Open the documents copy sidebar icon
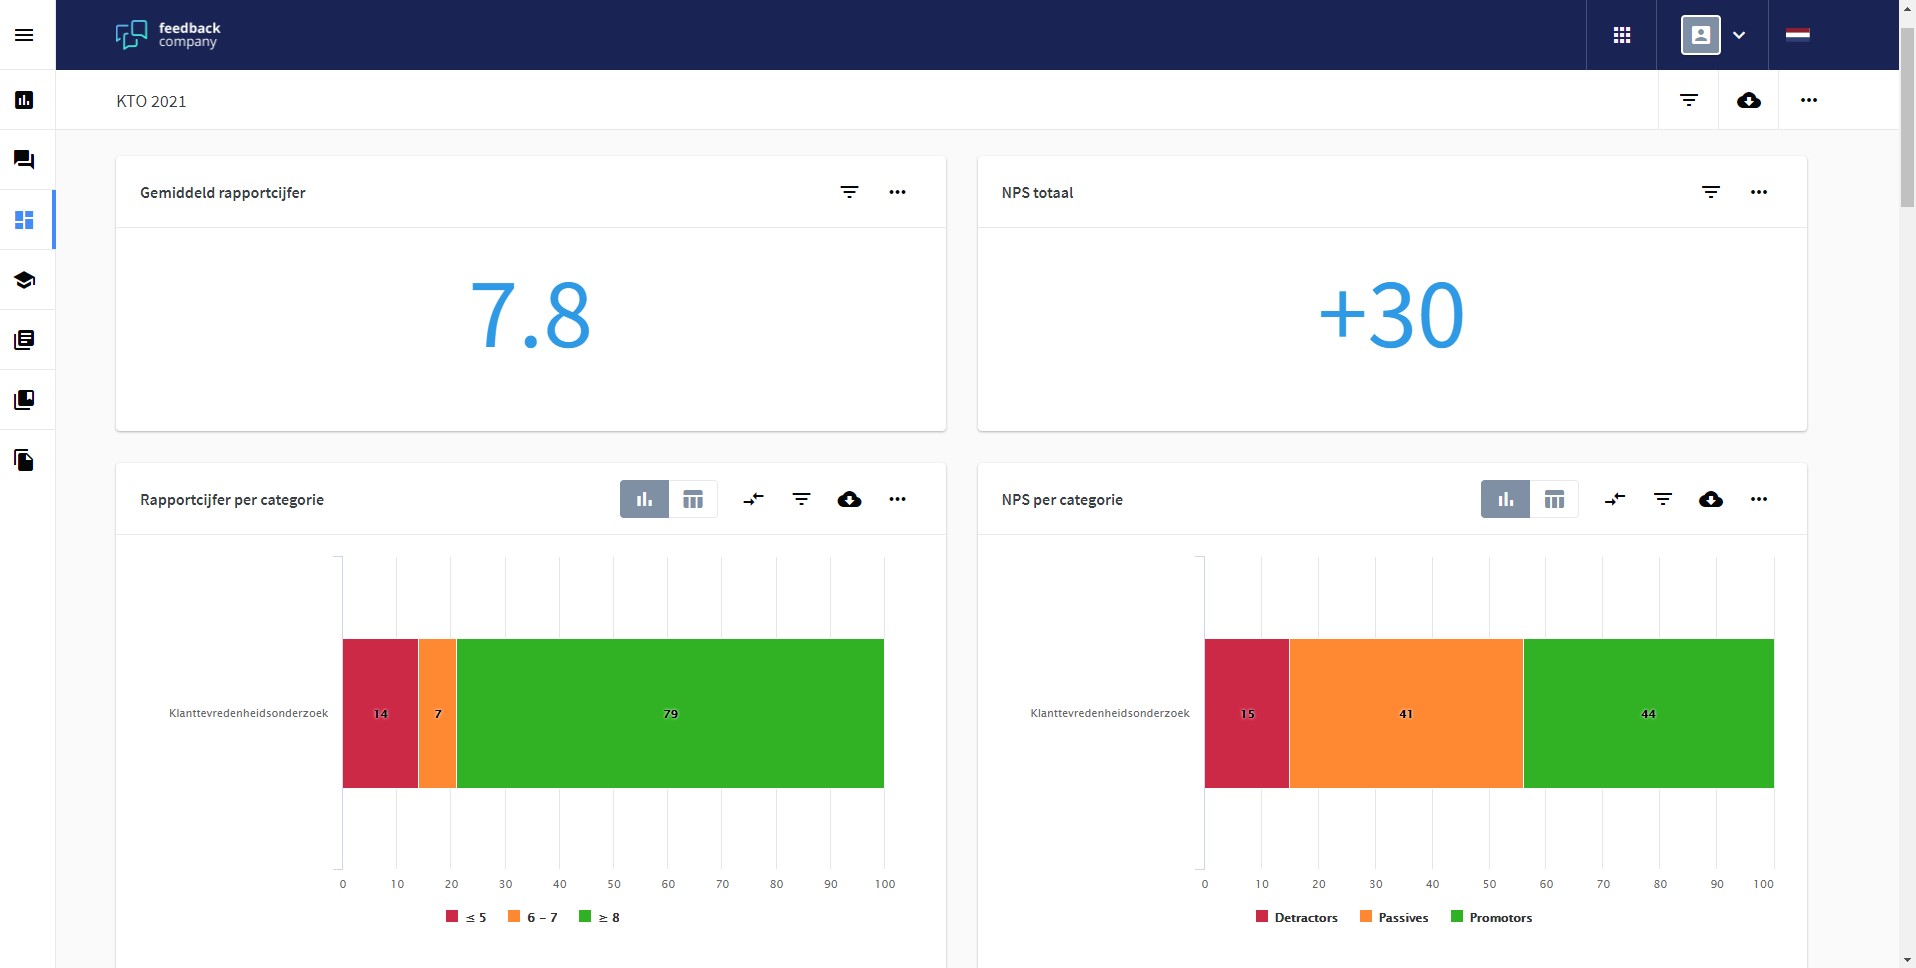Image resolution: width=1916 pixels, height=968 pixels. (x=24, y=460)
